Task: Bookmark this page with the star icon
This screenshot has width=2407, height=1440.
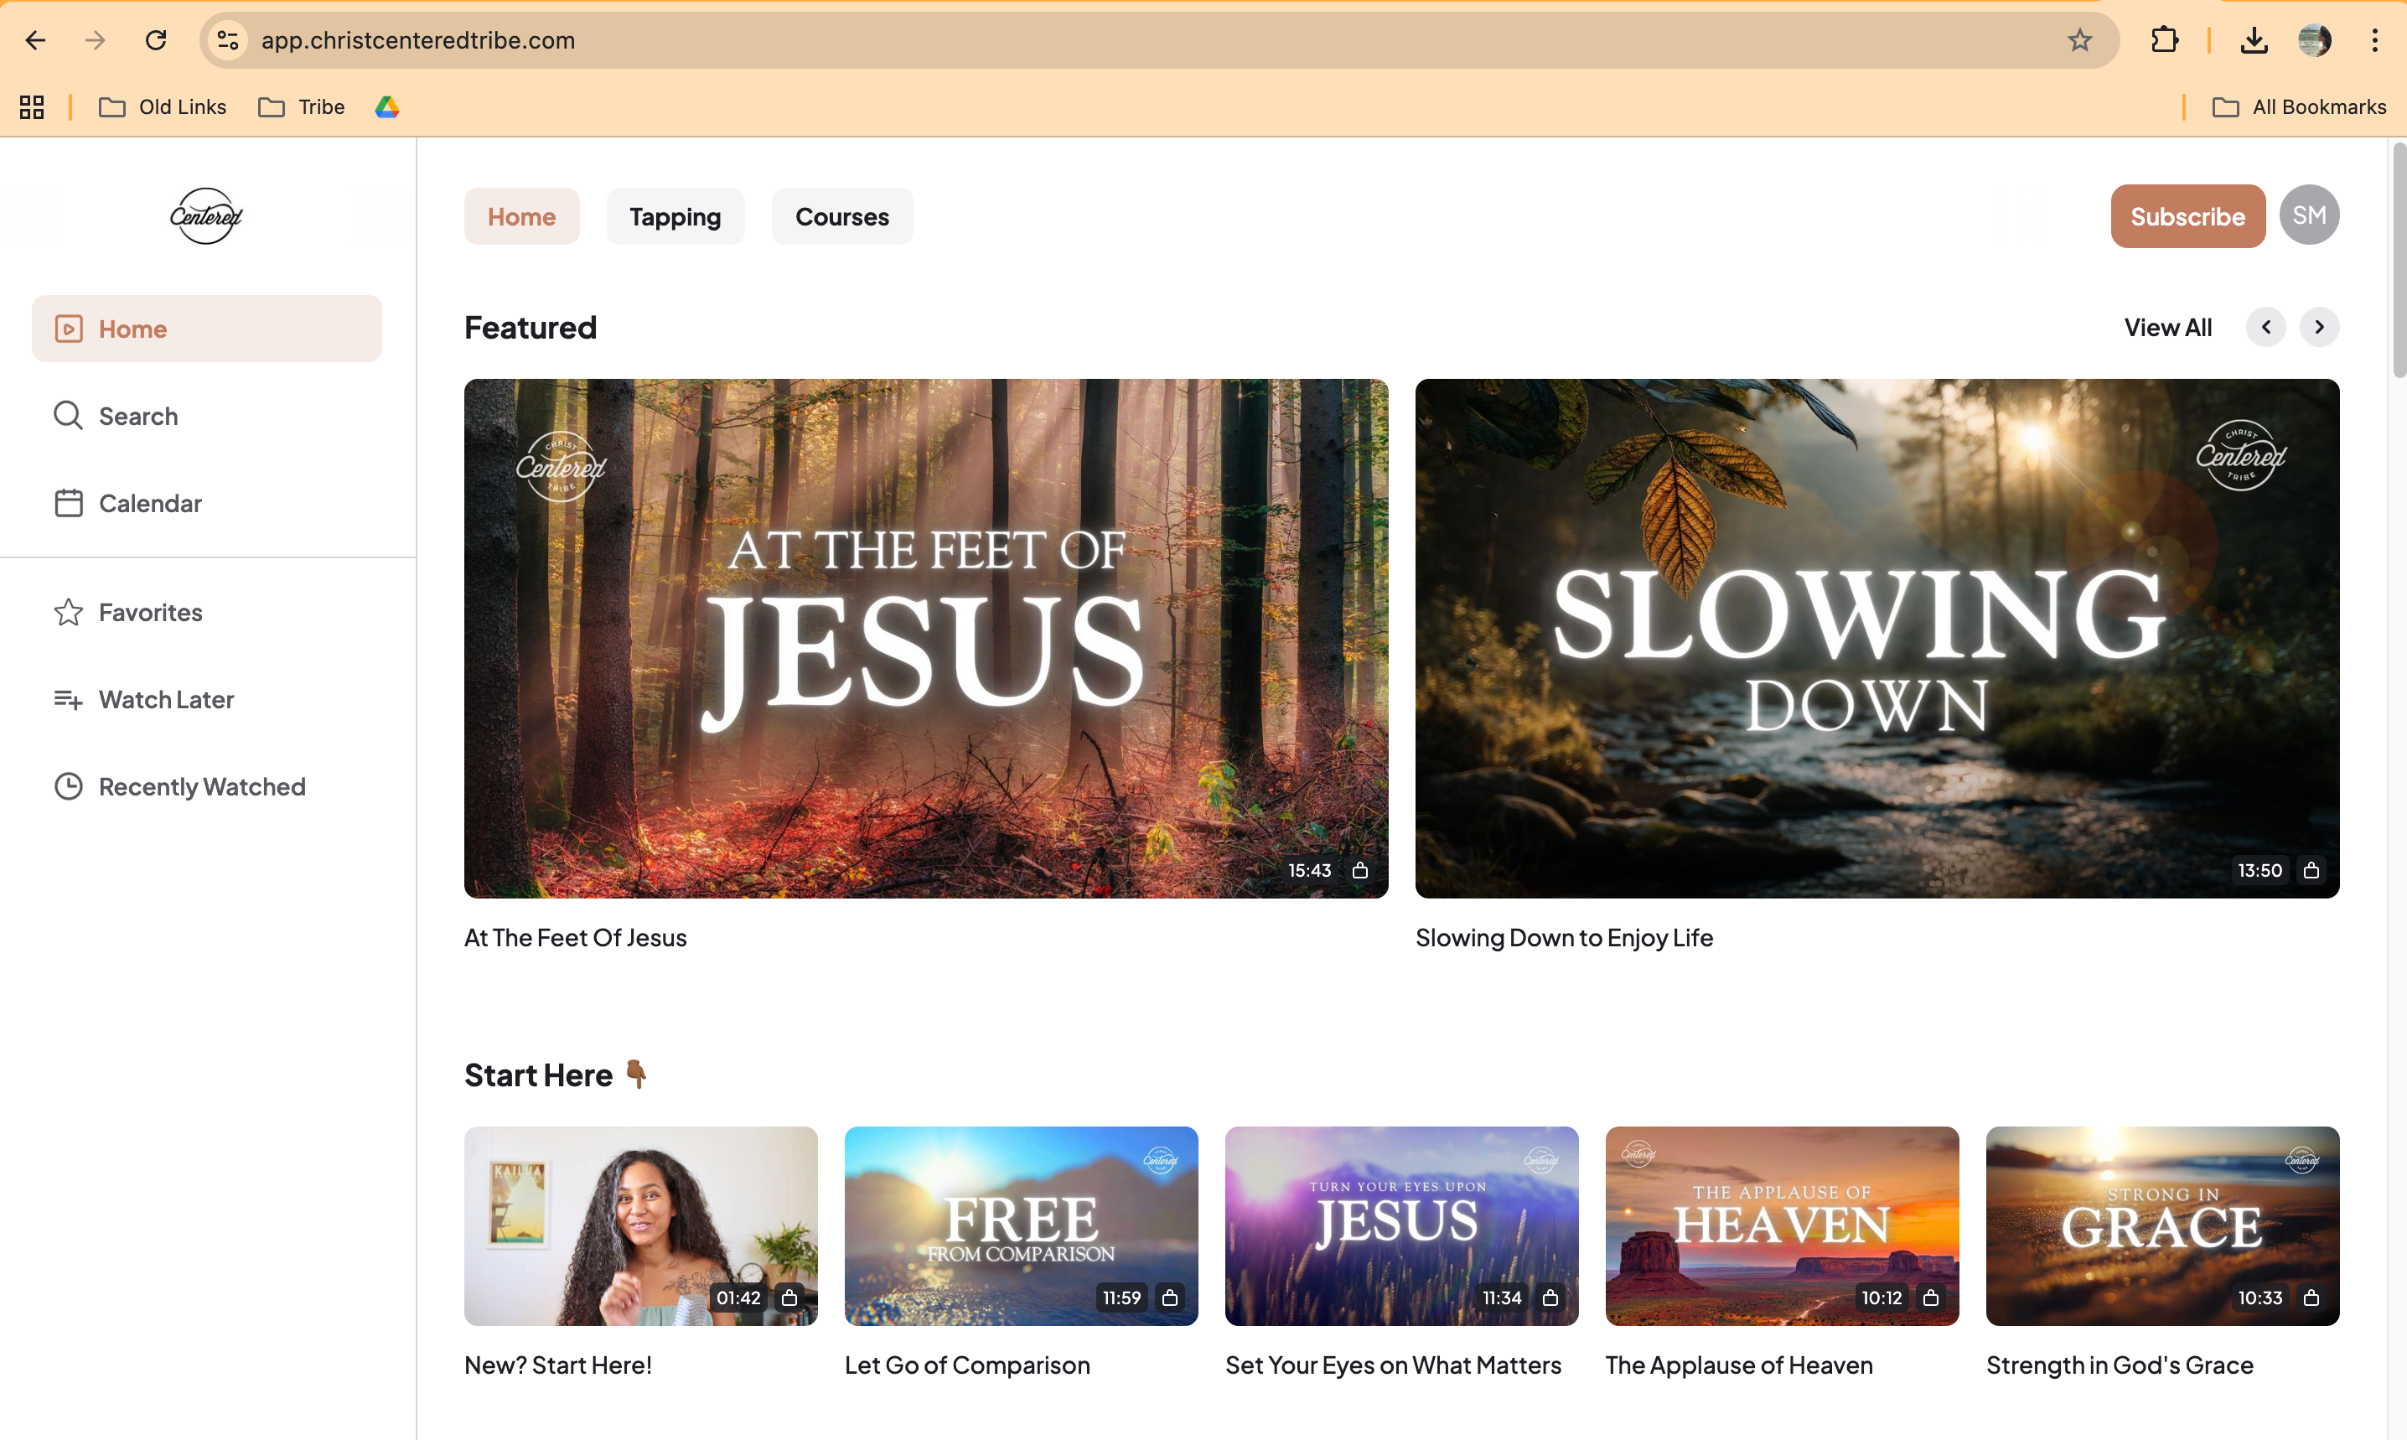Action: click(2080, 40)
